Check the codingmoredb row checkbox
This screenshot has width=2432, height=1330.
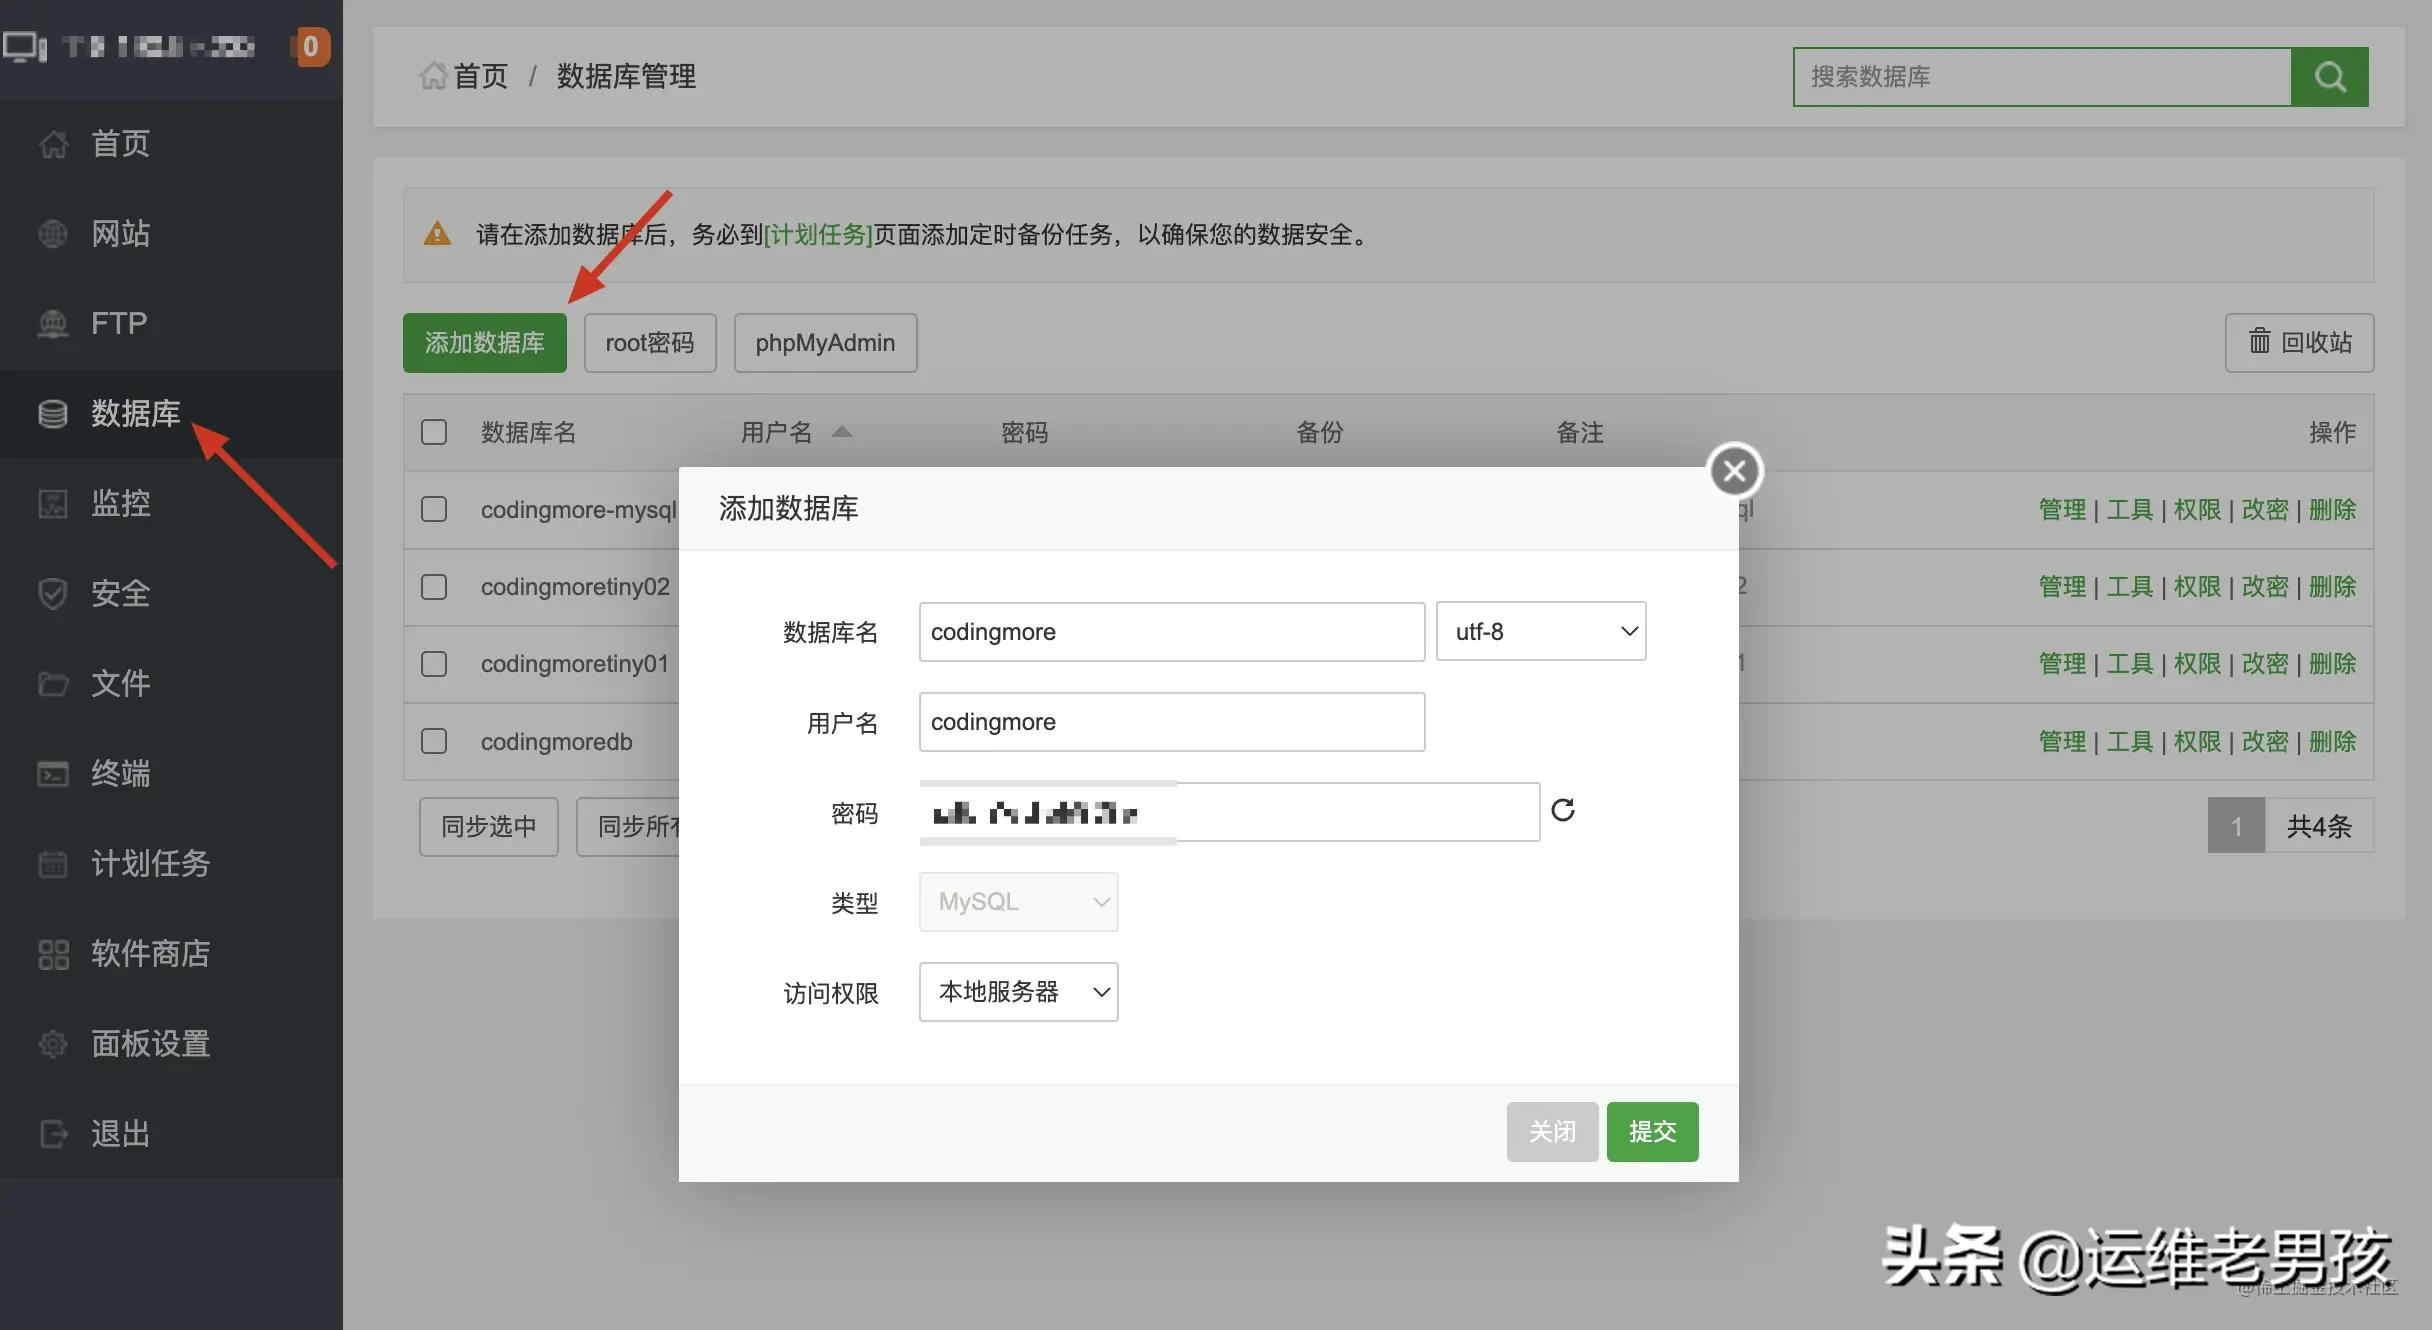[433, 741]
